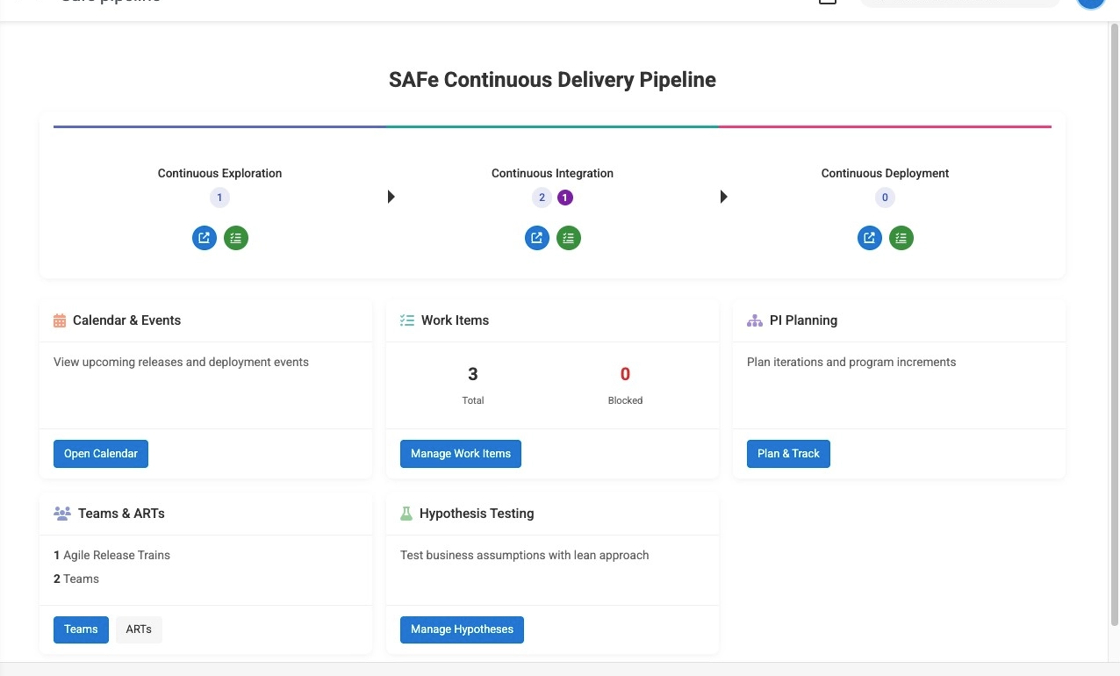Click the external link icon under Continuous Exploration
This screenshot has width=1120, height=676.
tap(204, 237)
